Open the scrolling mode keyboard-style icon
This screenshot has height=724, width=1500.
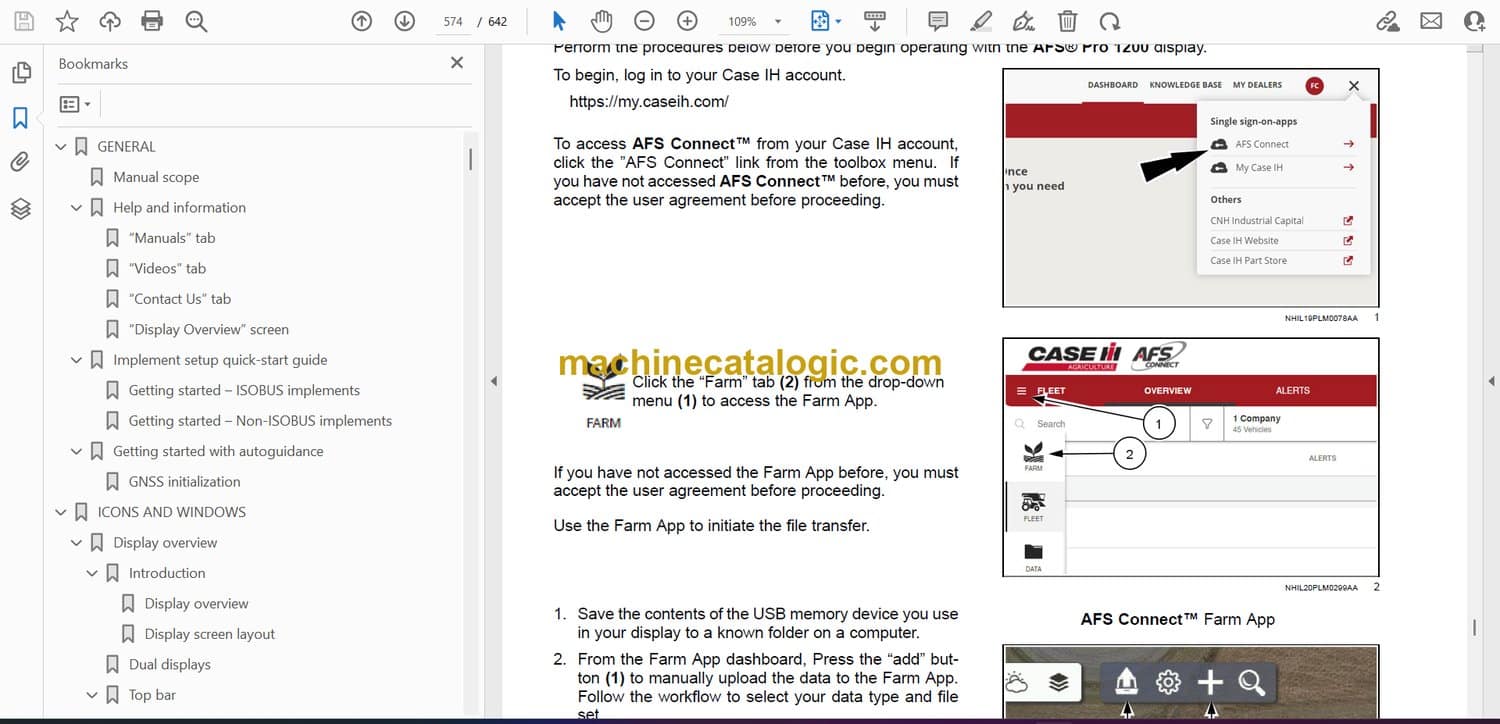tap(875, 21)
